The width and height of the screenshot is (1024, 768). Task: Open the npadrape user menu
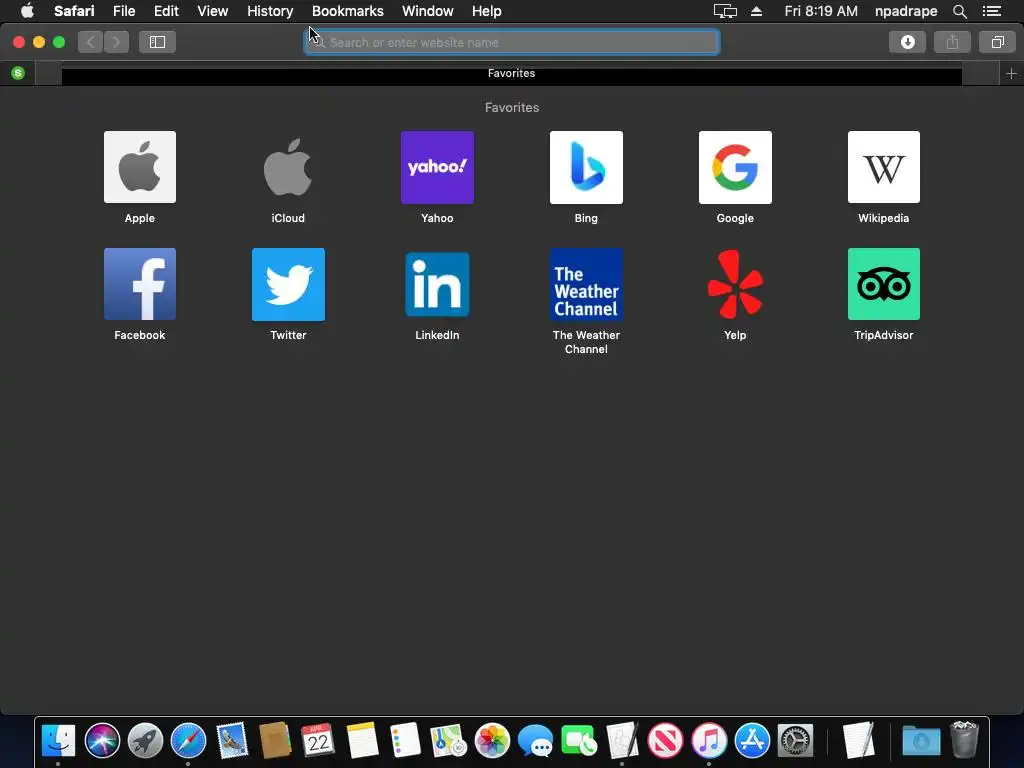tap(906, 11)
